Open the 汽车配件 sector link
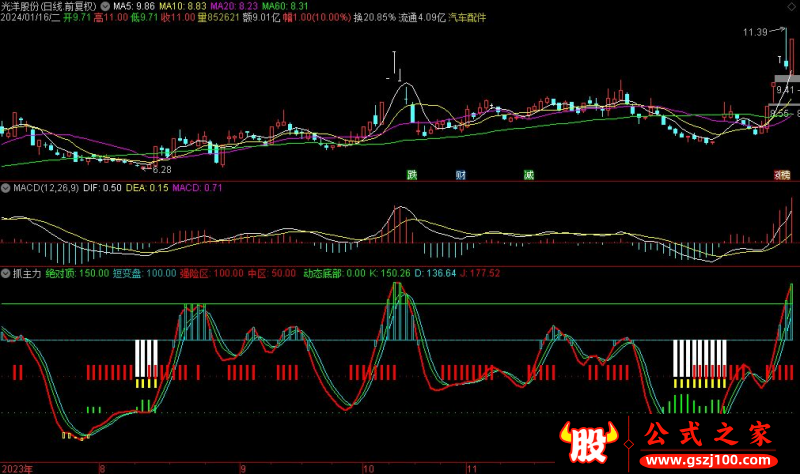Viewport: 800px width, 474px height. [x=469, y=18]
